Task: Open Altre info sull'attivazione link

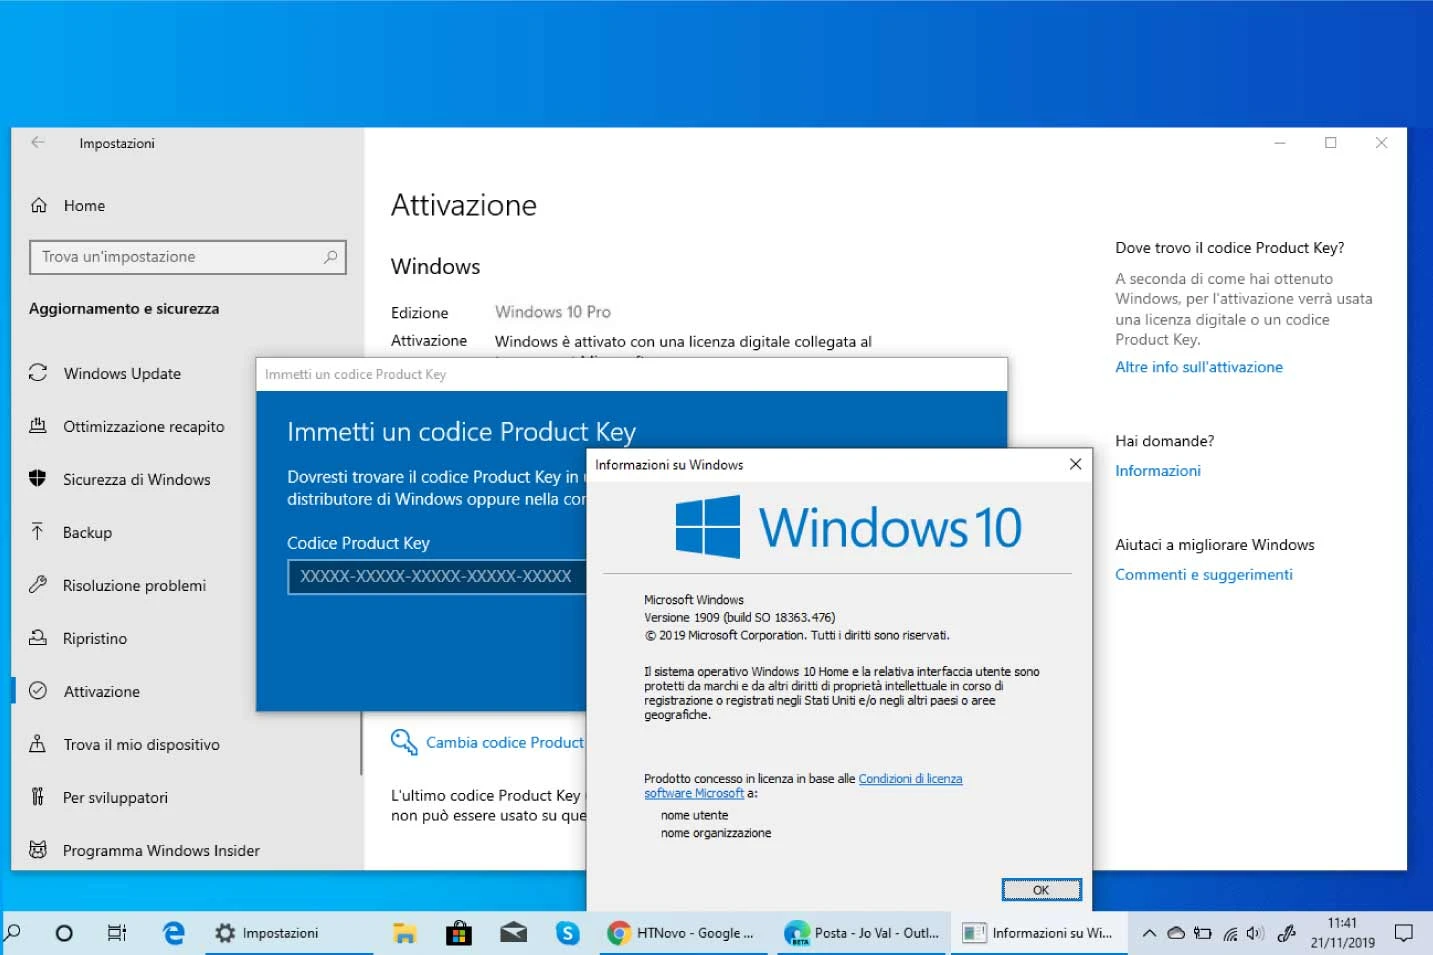Action: (x=1199, y=367)
